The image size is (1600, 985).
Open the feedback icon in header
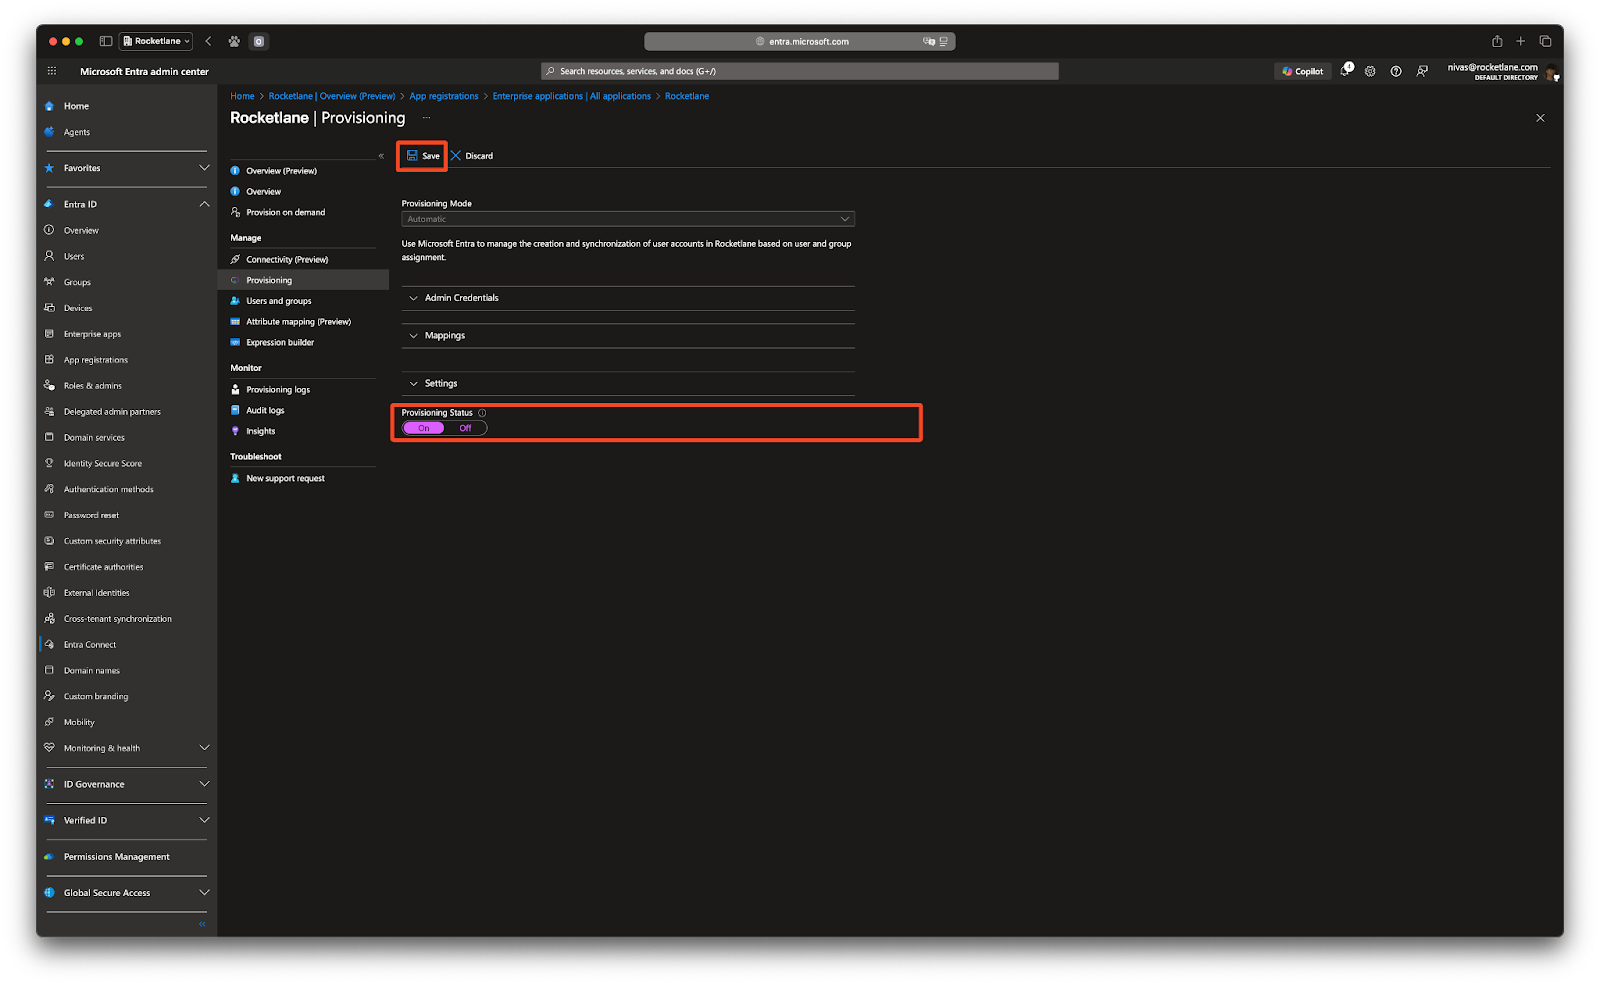(1422, 71)
